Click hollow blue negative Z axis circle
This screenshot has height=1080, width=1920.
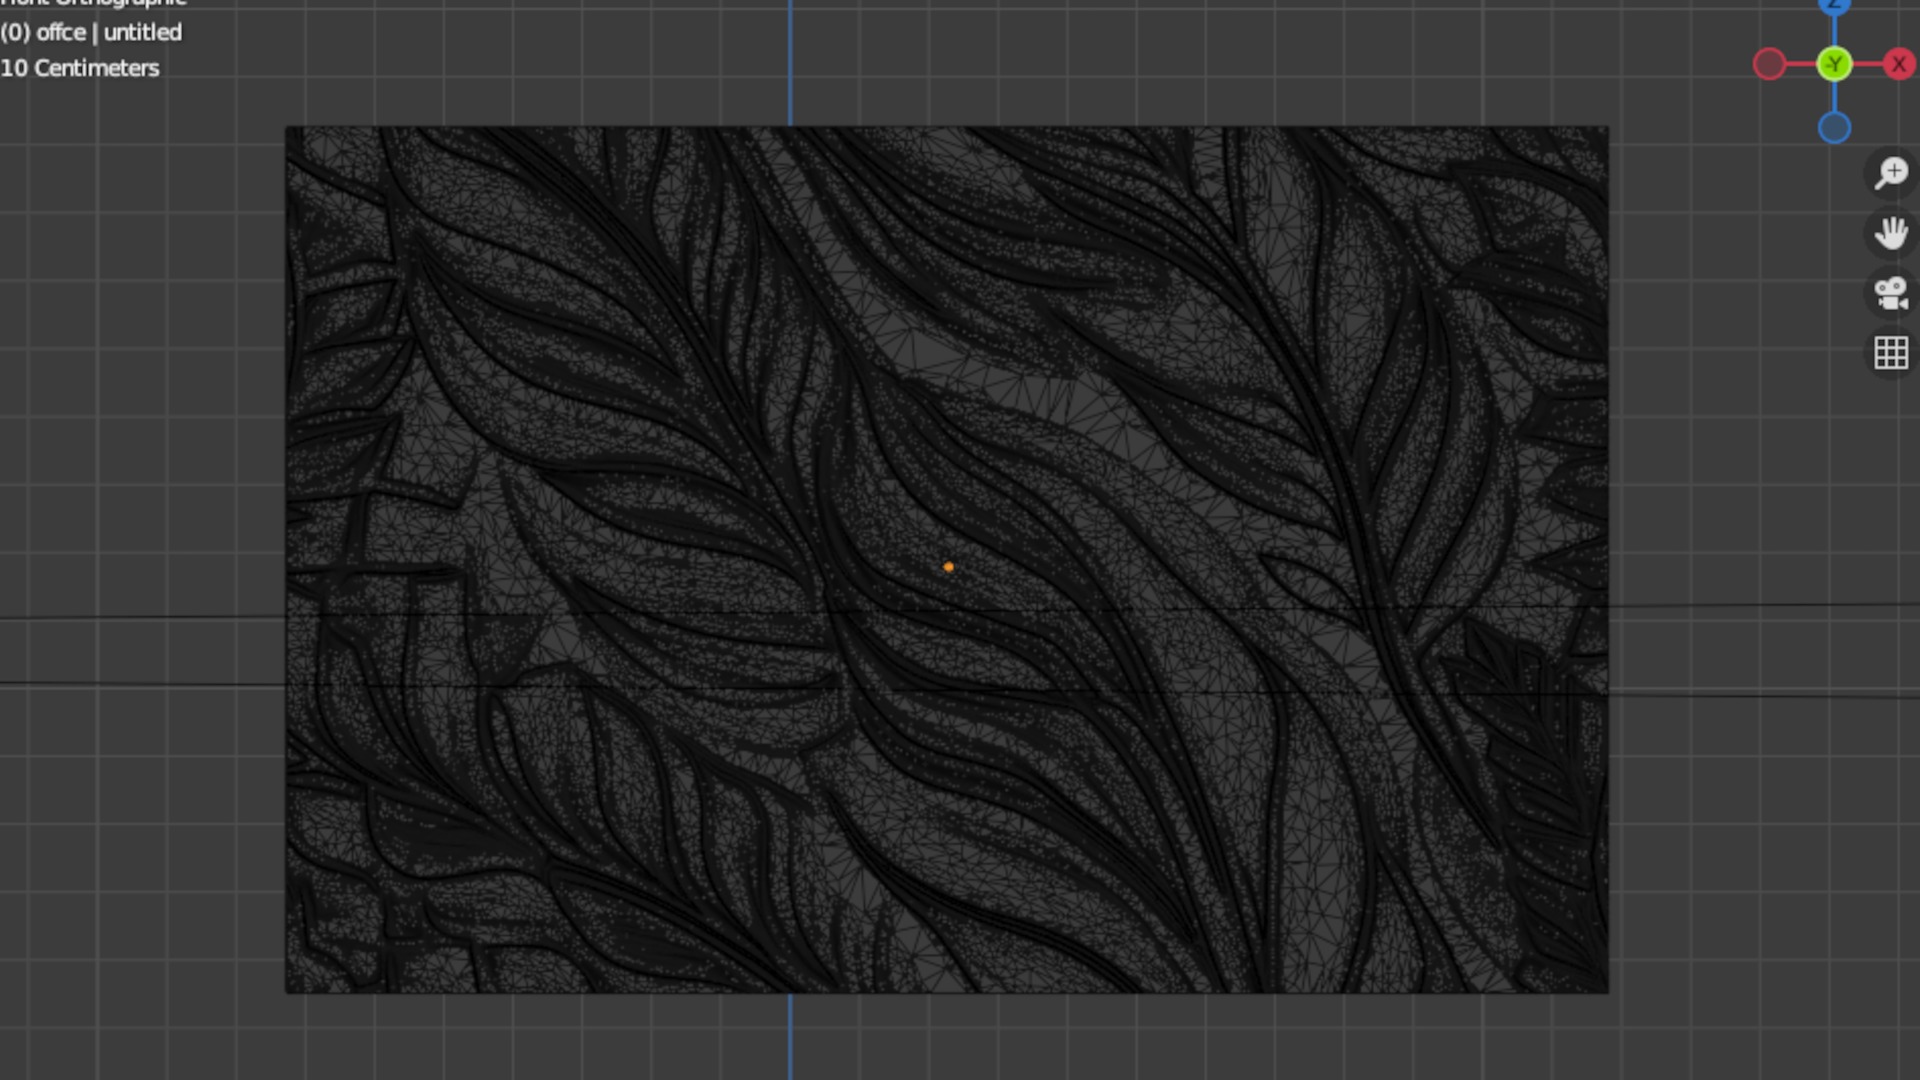(x=1834, y=128)
